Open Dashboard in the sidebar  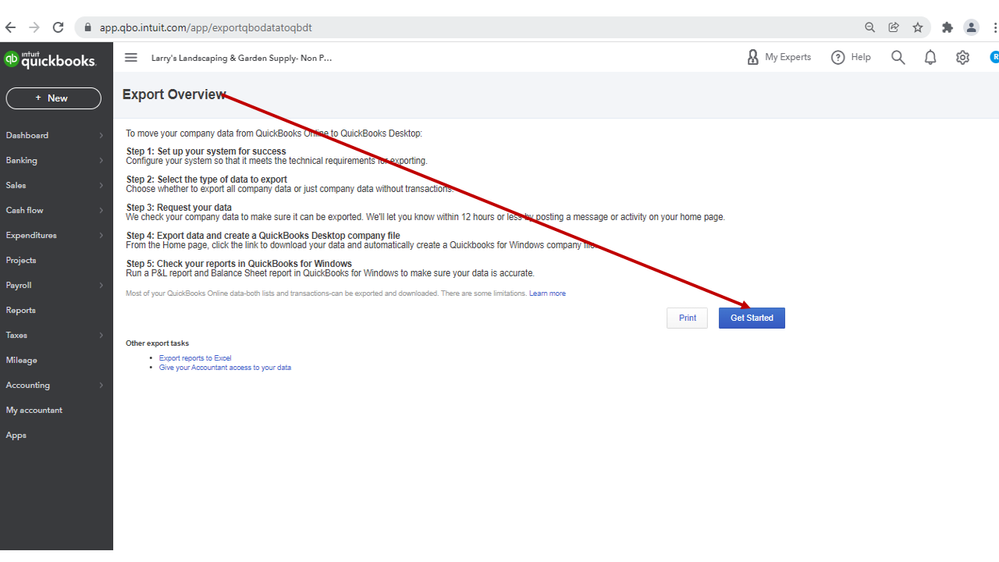click(x=27, y=135)
